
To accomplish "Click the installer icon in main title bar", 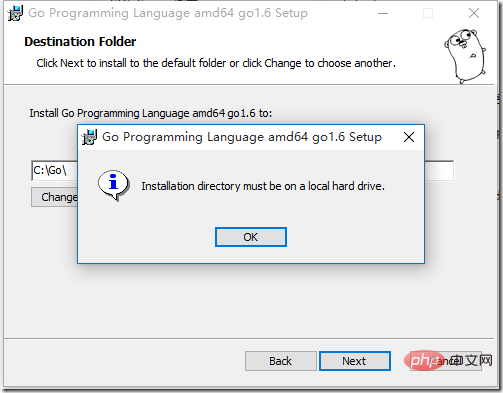I will click(x=15, y=13).
